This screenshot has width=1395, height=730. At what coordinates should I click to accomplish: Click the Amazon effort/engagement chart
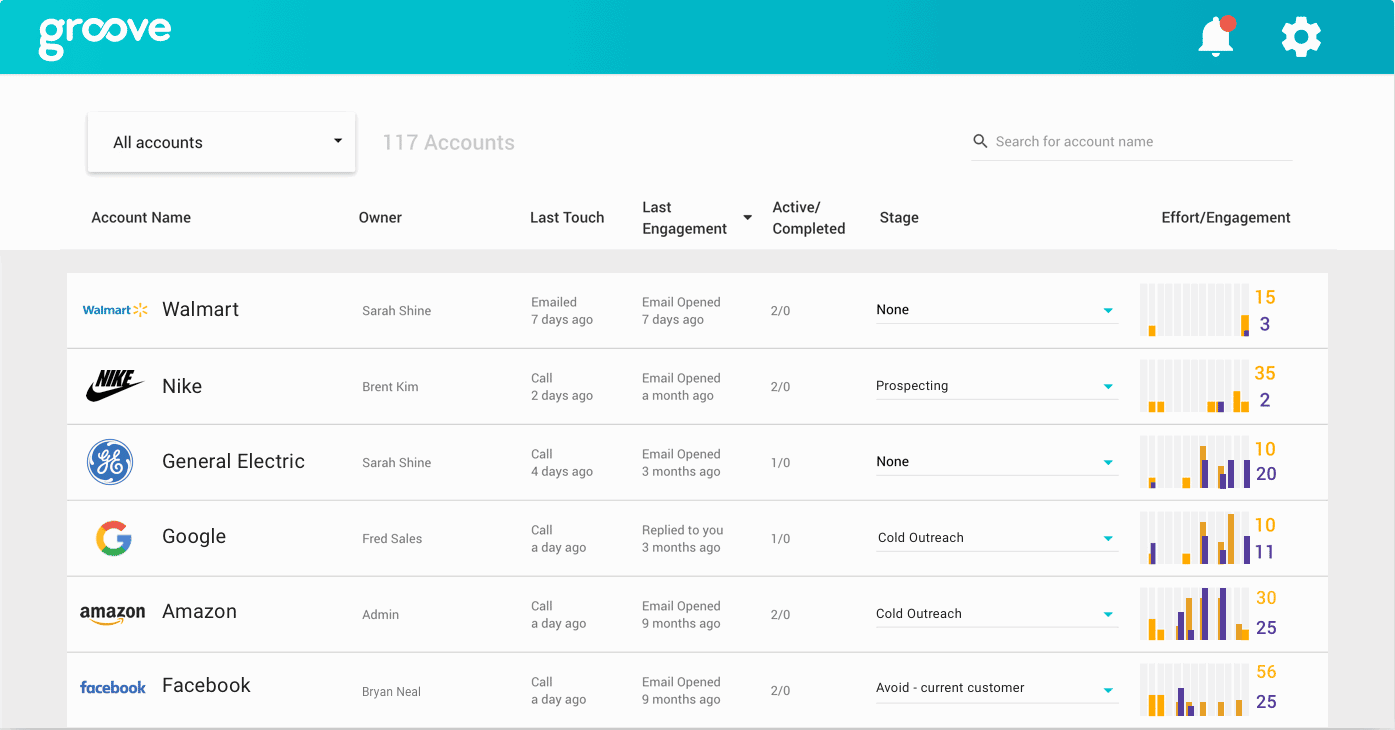pos(1195,614)
